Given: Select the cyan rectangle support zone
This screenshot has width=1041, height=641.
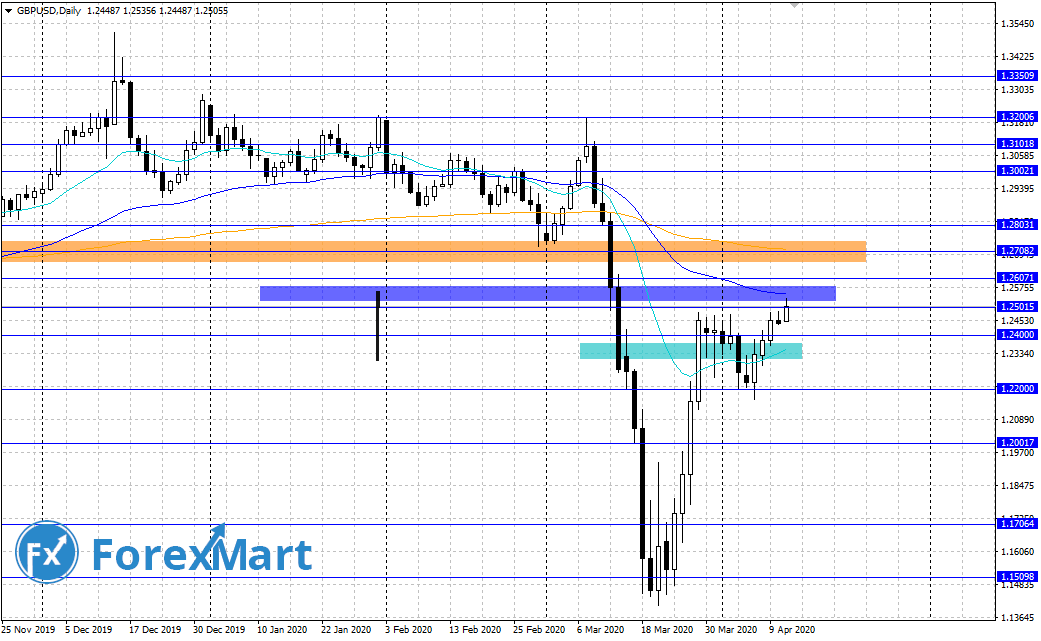Looking at the screenshot, I should [x=690, y=351].
